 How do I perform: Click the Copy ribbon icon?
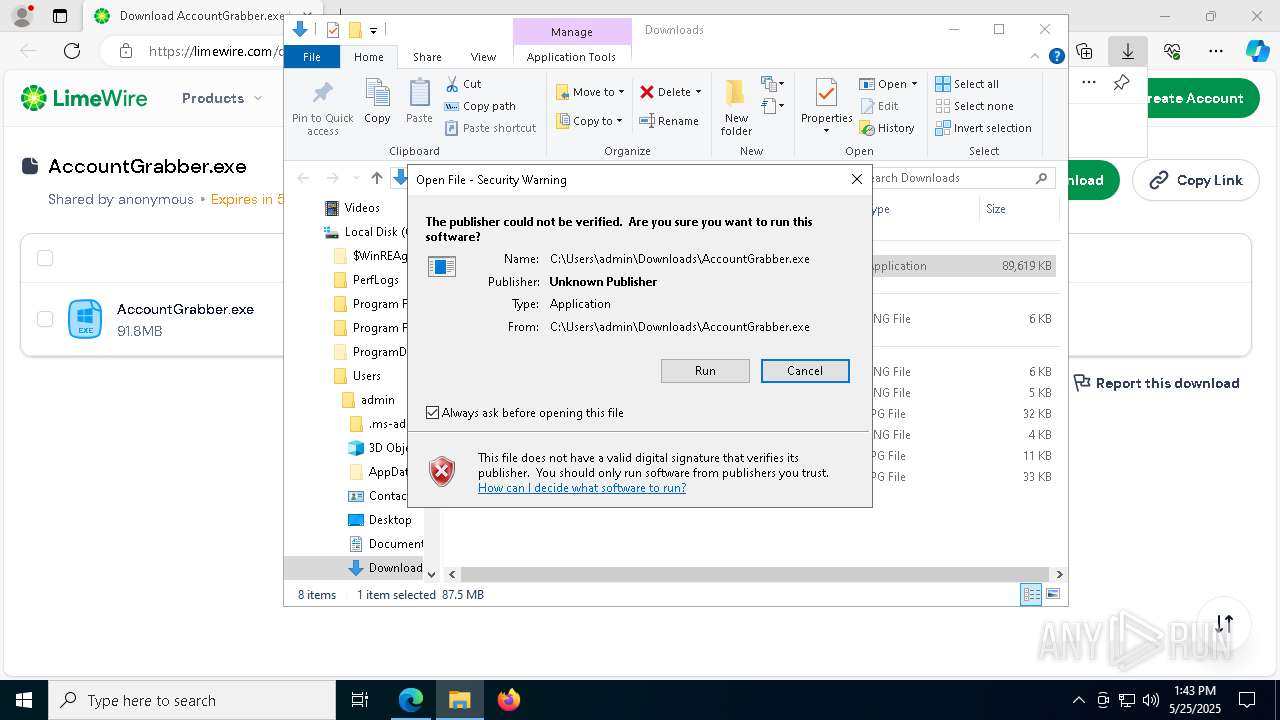point(377,101)
